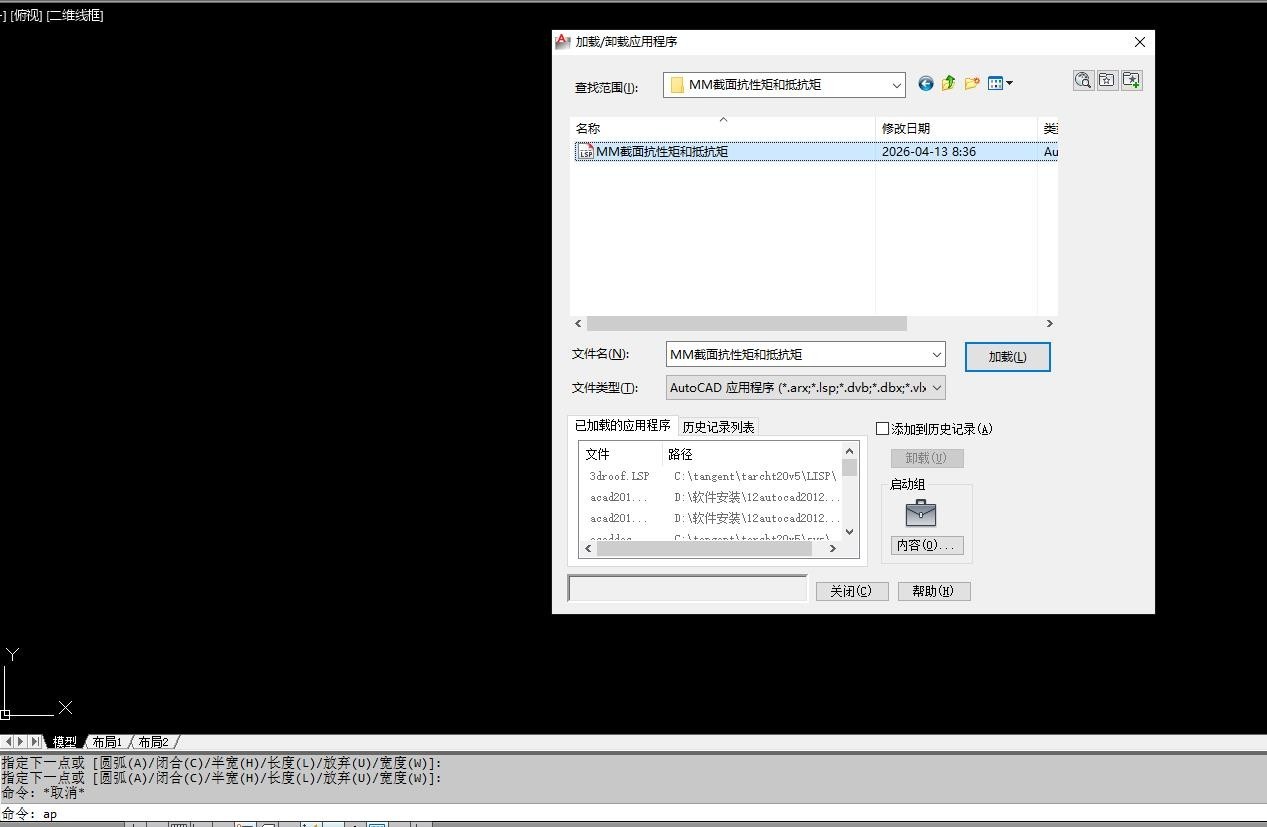Go up one folder level
The height and width of the screenshot is (827, 1267).
coord(948,84)
